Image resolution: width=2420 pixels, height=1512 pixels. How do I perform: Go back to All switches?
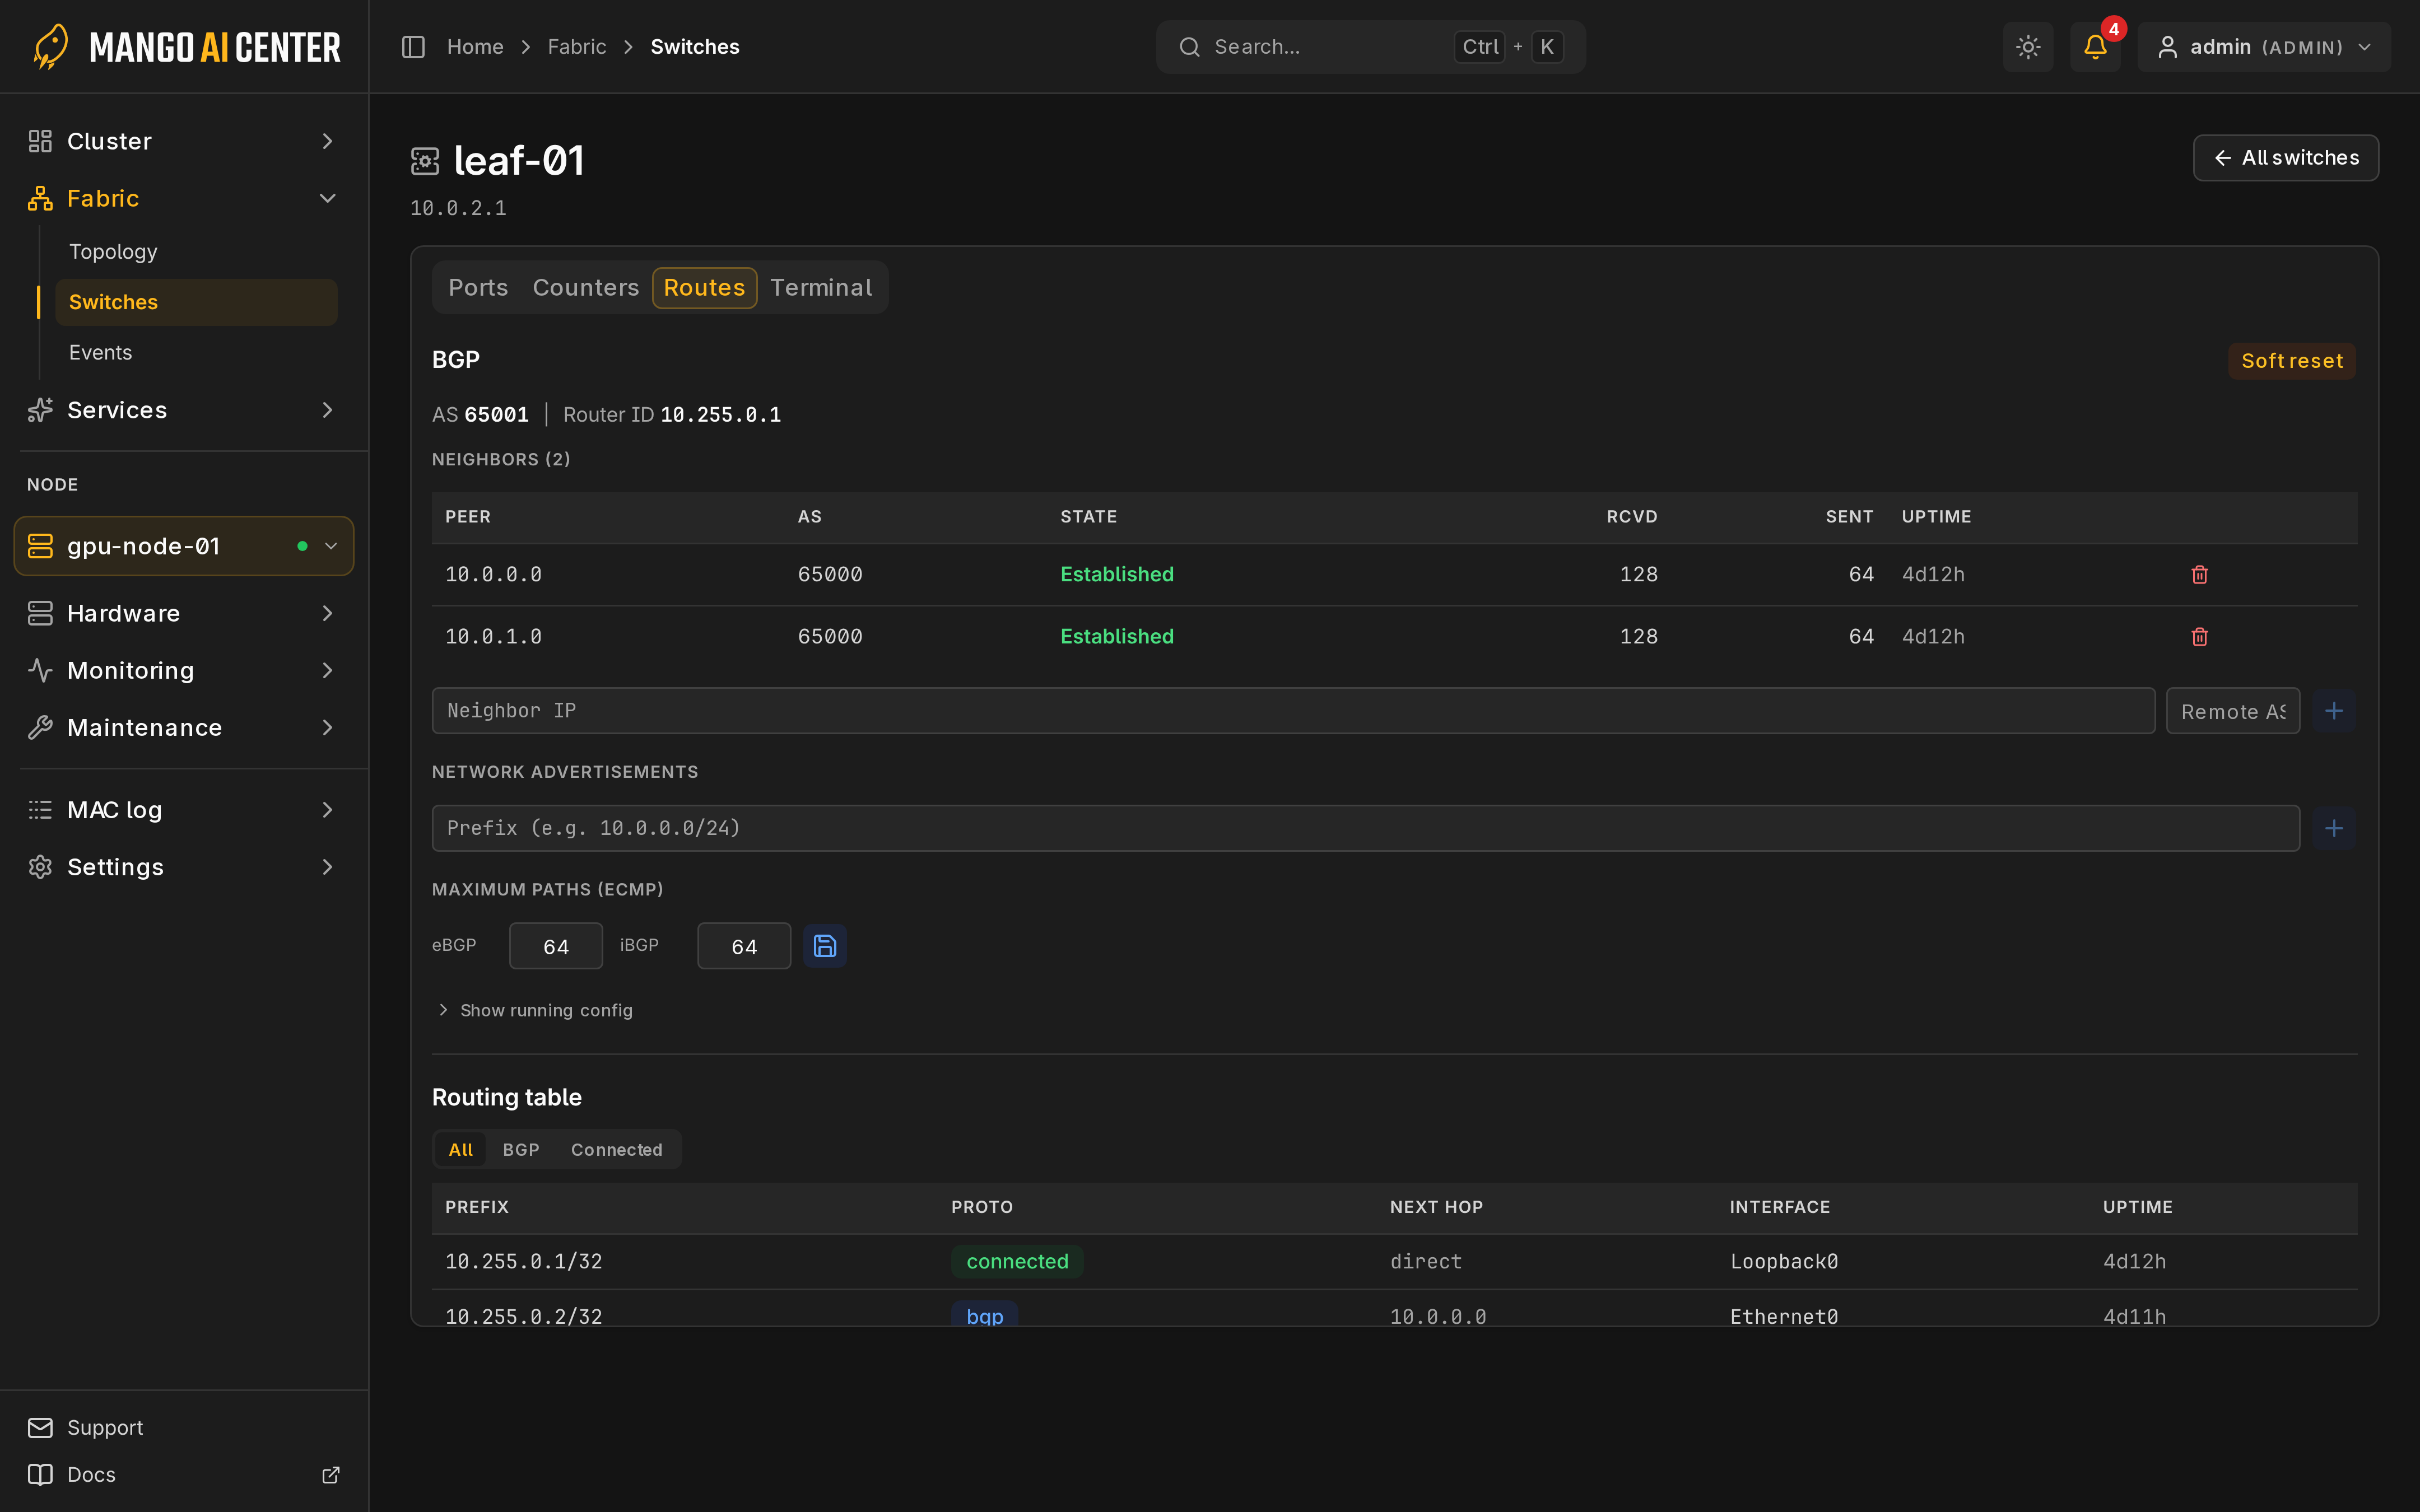2286,158
